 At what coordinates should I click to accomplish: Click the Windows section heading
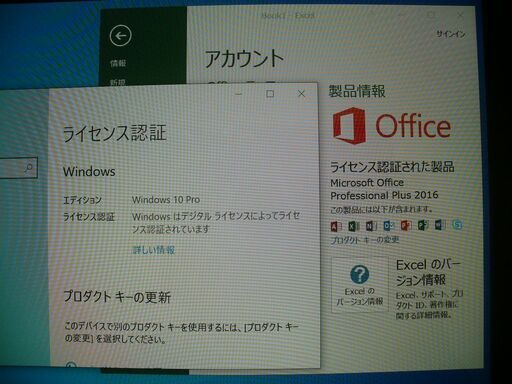tap(89, 172)
